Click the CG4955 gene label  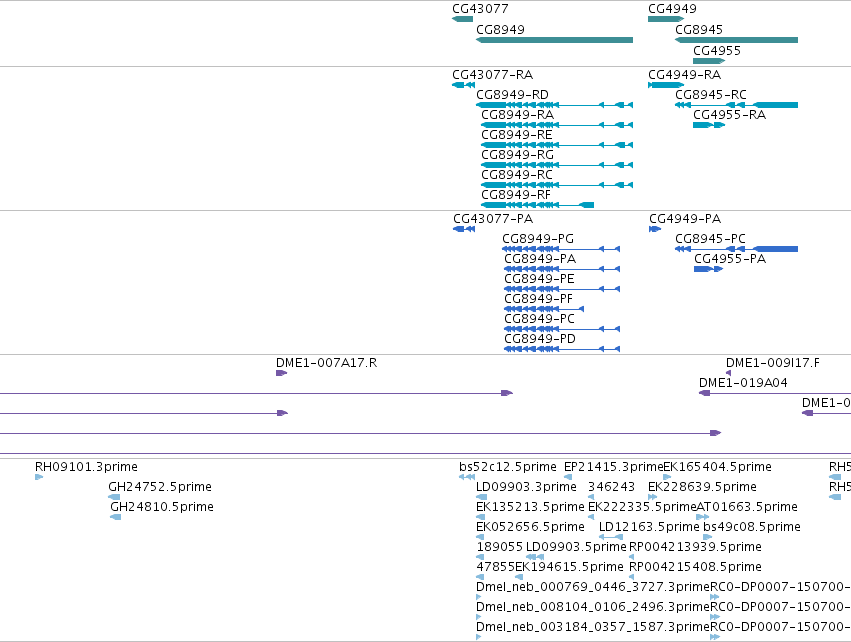(716, 50)
